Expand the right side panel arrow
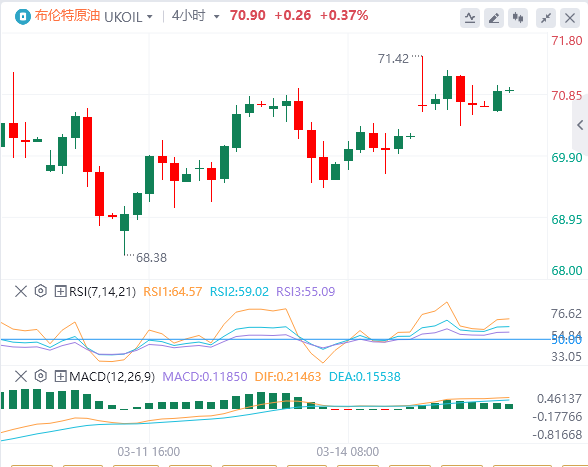This screenshot has height=467, width=588. point(580,125)
